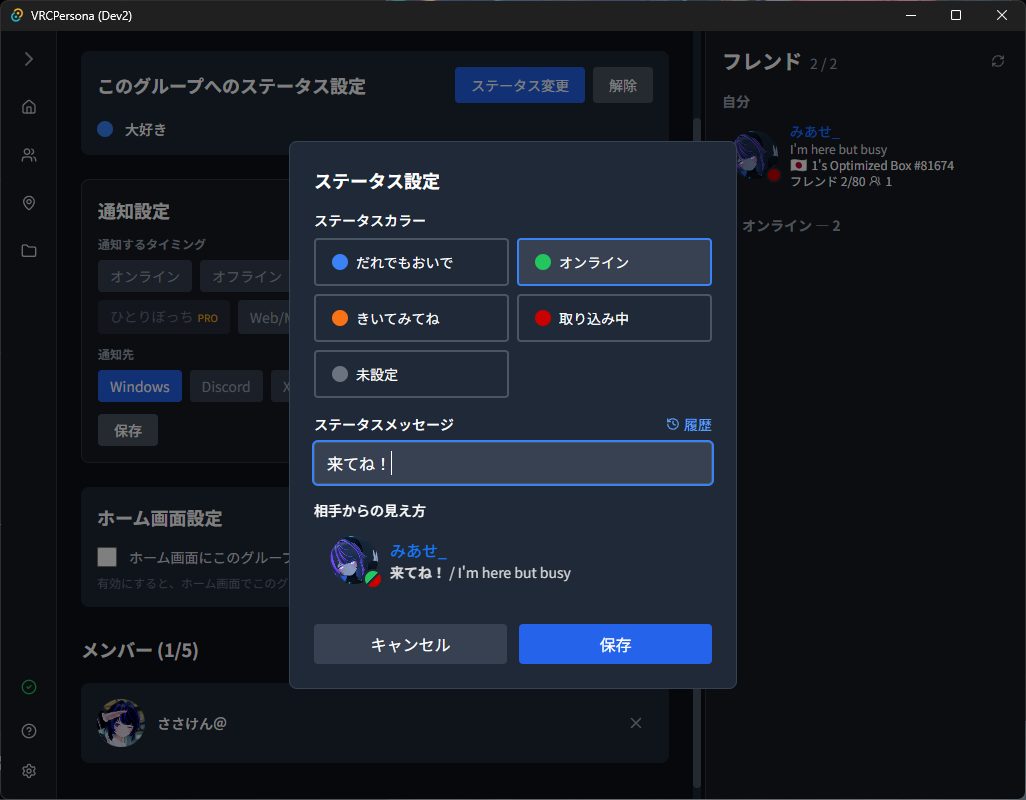1026x800 pixels.
Task: Open settings via the gear icon
Action: 28,771
